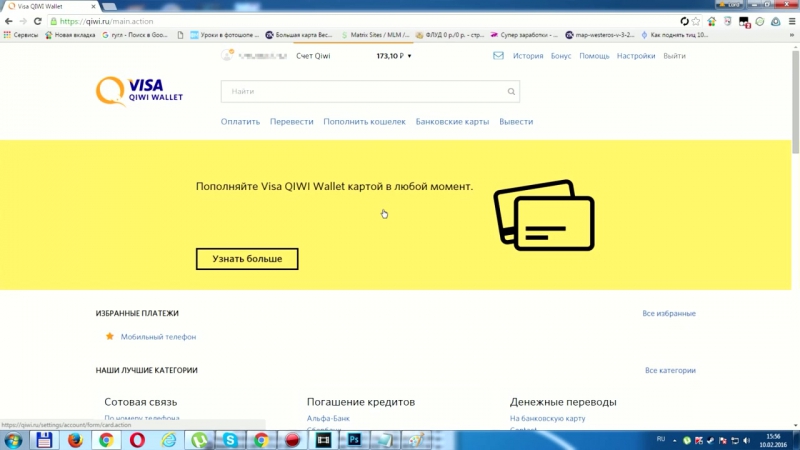Open the Оплатить menu item
Screen dimensions: 800x450
[x=240, y=121]
